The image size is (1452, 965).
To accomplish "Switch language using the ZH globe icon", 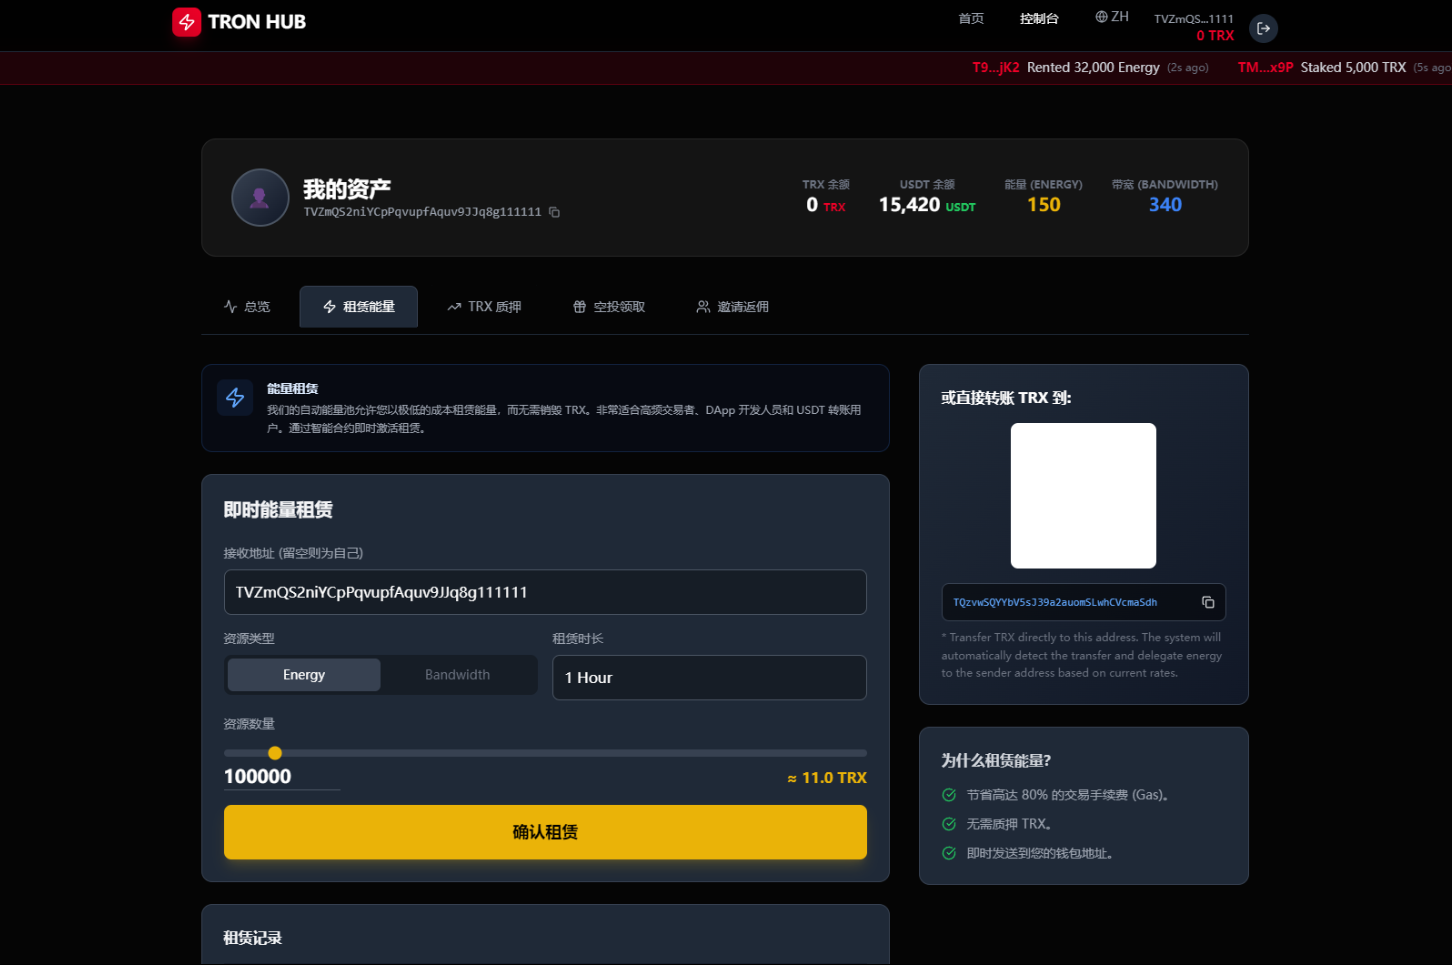I will pos(1111,17).
